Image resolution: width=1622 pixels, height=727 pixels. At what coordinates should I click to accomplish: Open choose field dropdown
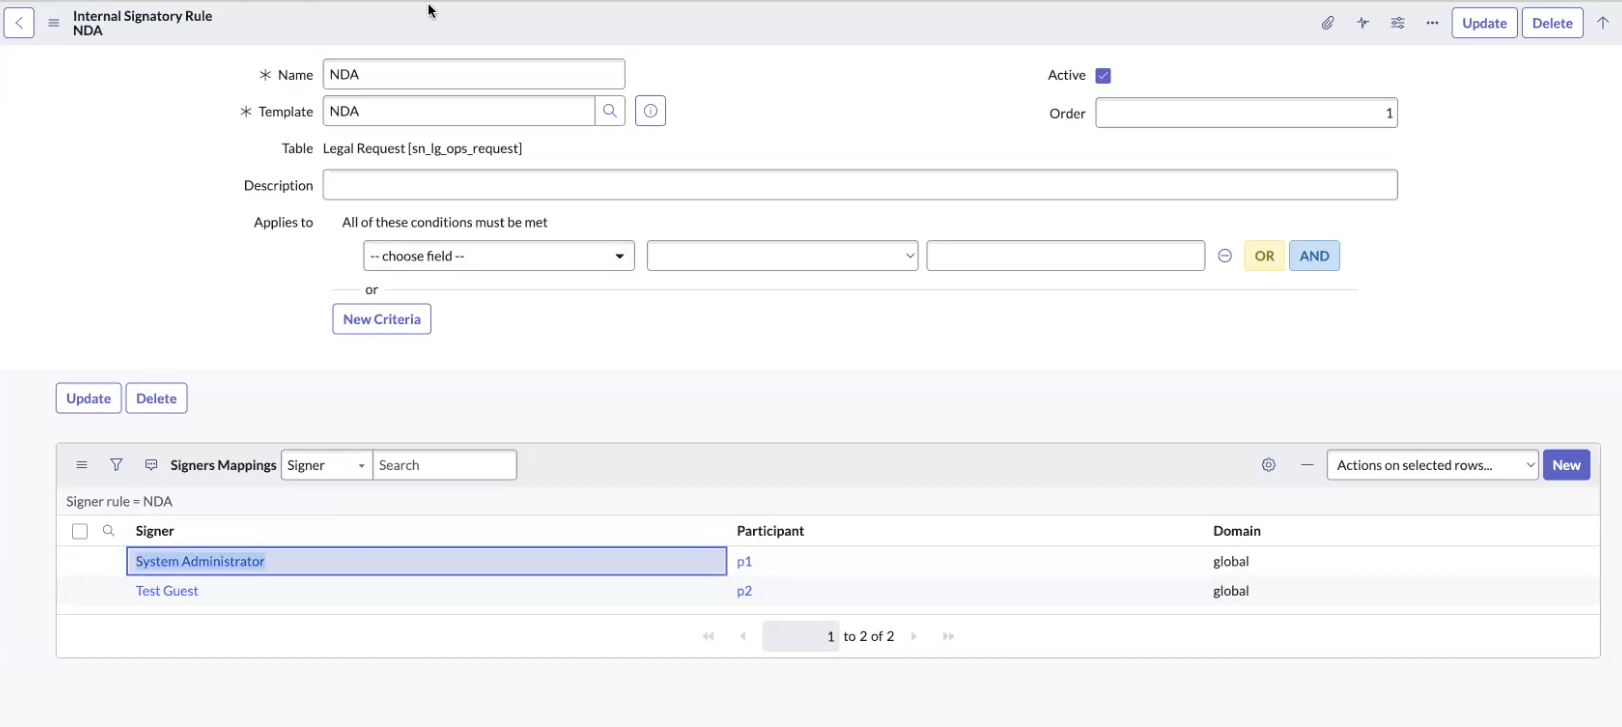coord(499,256)
